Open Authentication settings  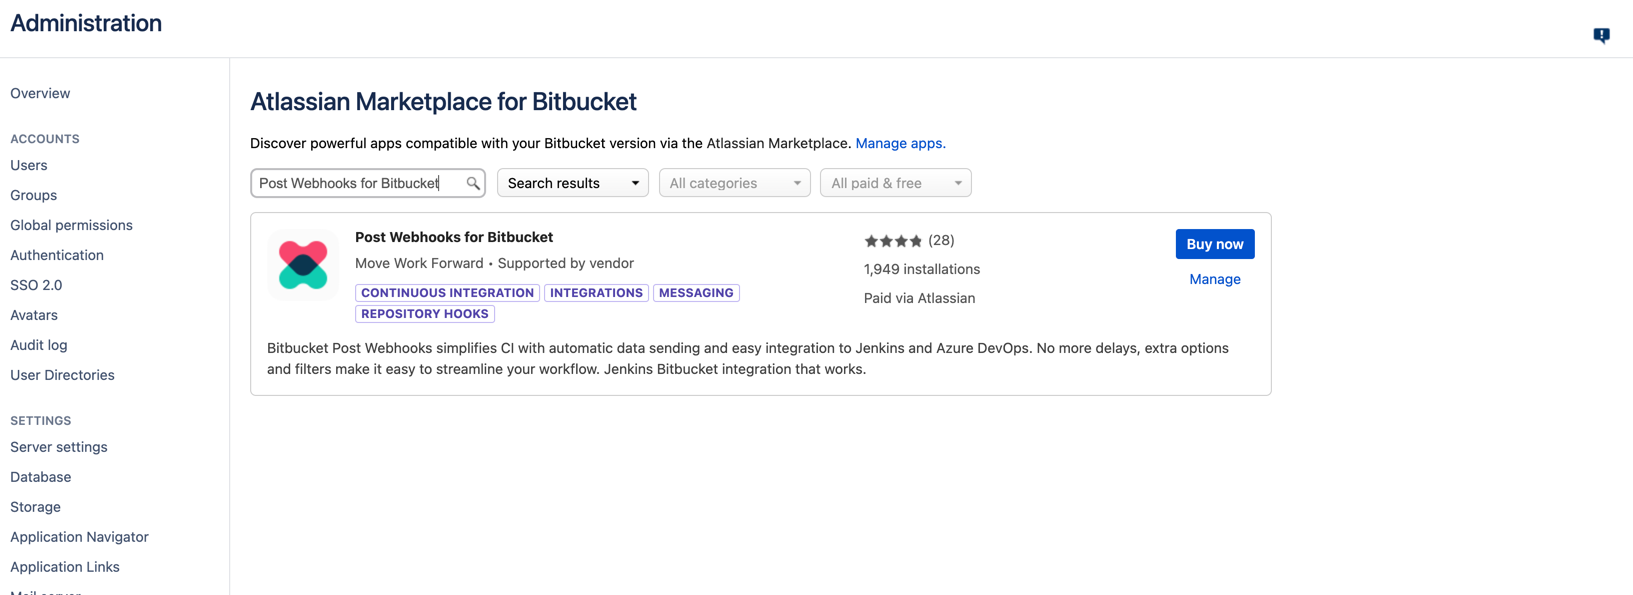pos(57,255)
